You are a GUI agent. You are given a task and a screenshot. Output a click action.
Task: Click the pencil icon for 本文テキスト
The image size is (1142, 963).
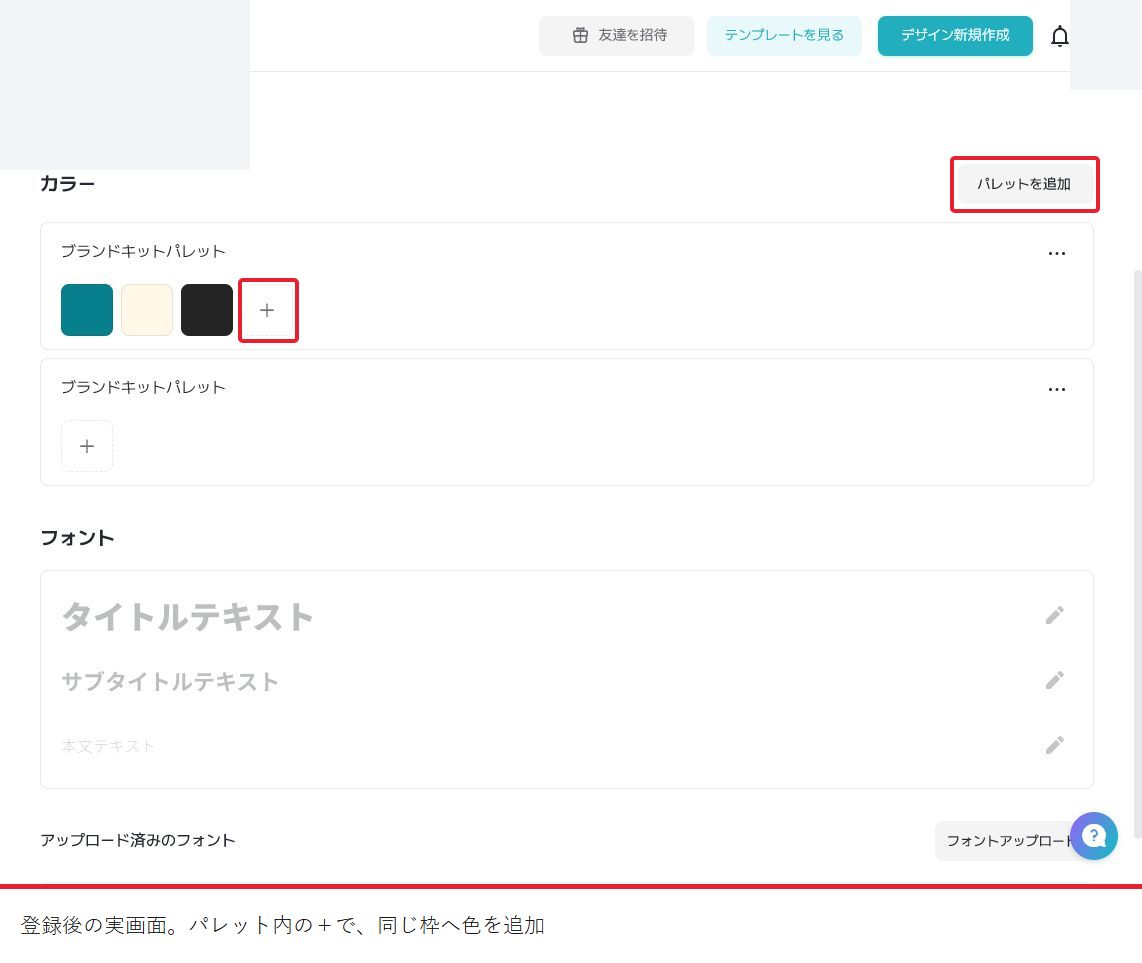[x=1054, y=745]
